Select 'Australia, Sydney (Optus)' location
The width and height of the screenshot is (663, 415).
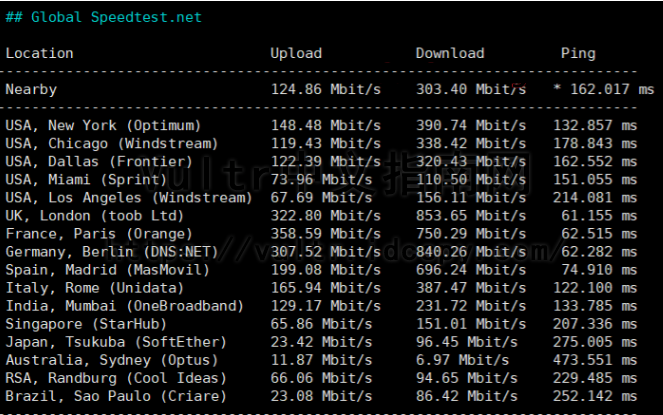112,361
